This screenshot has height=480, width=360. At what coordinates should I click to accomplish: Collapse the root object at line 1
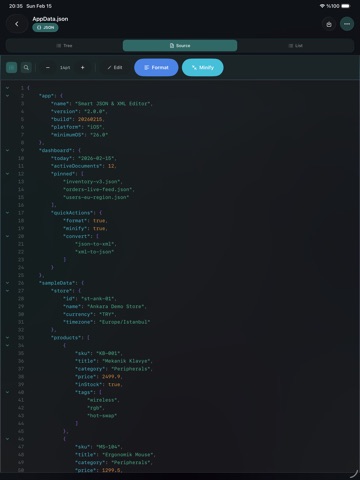[7, 88]
